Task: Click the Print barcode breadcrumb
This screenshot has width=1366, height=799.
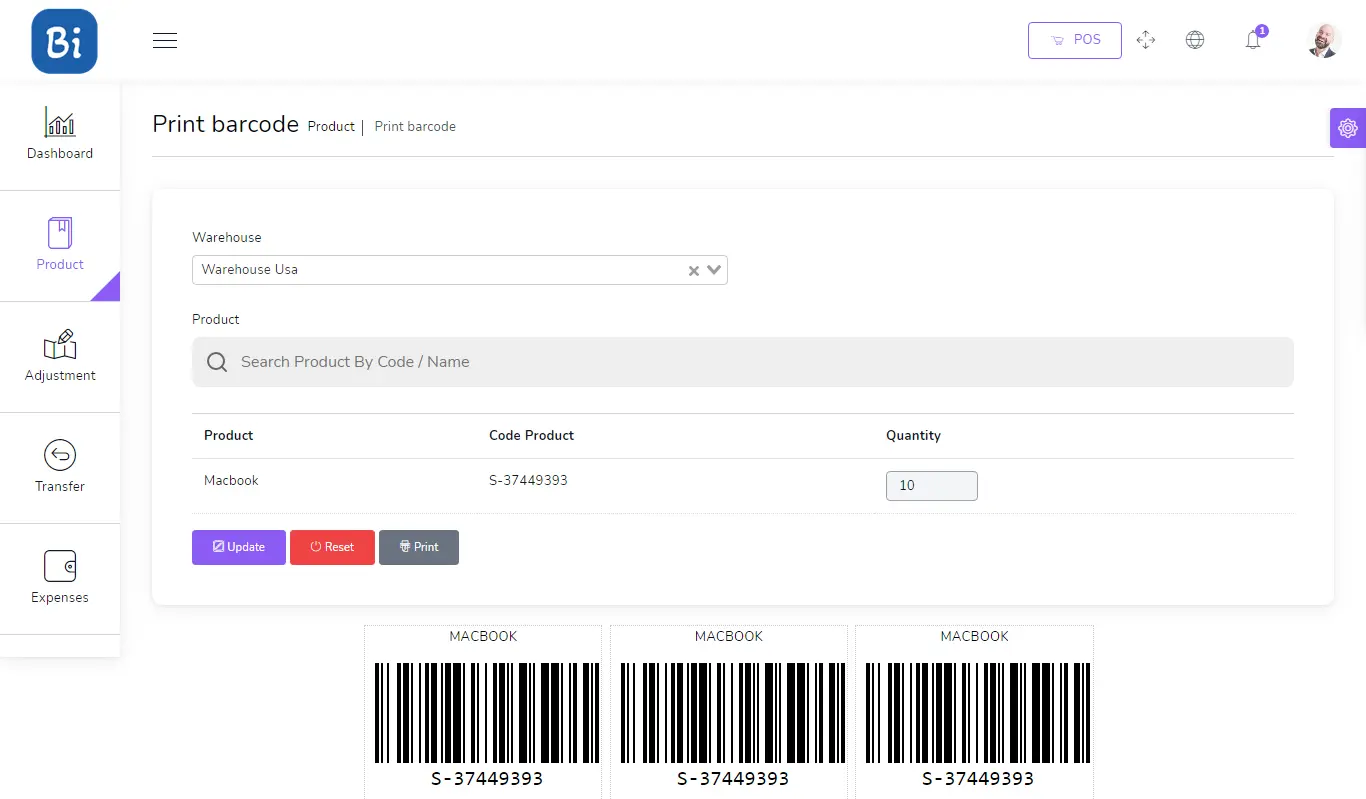Action: tap(415, 127)
